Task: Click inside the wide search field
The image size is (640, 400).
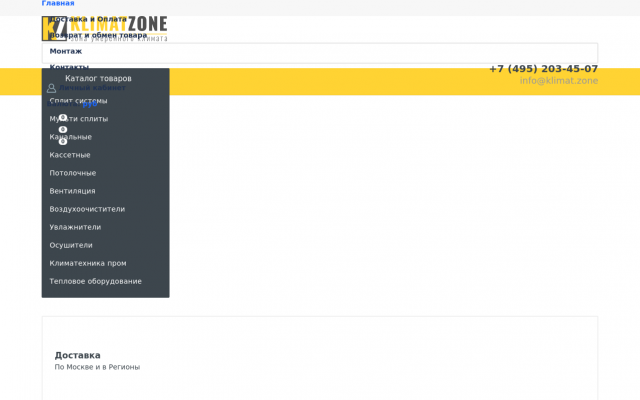Action: point(320,53)
